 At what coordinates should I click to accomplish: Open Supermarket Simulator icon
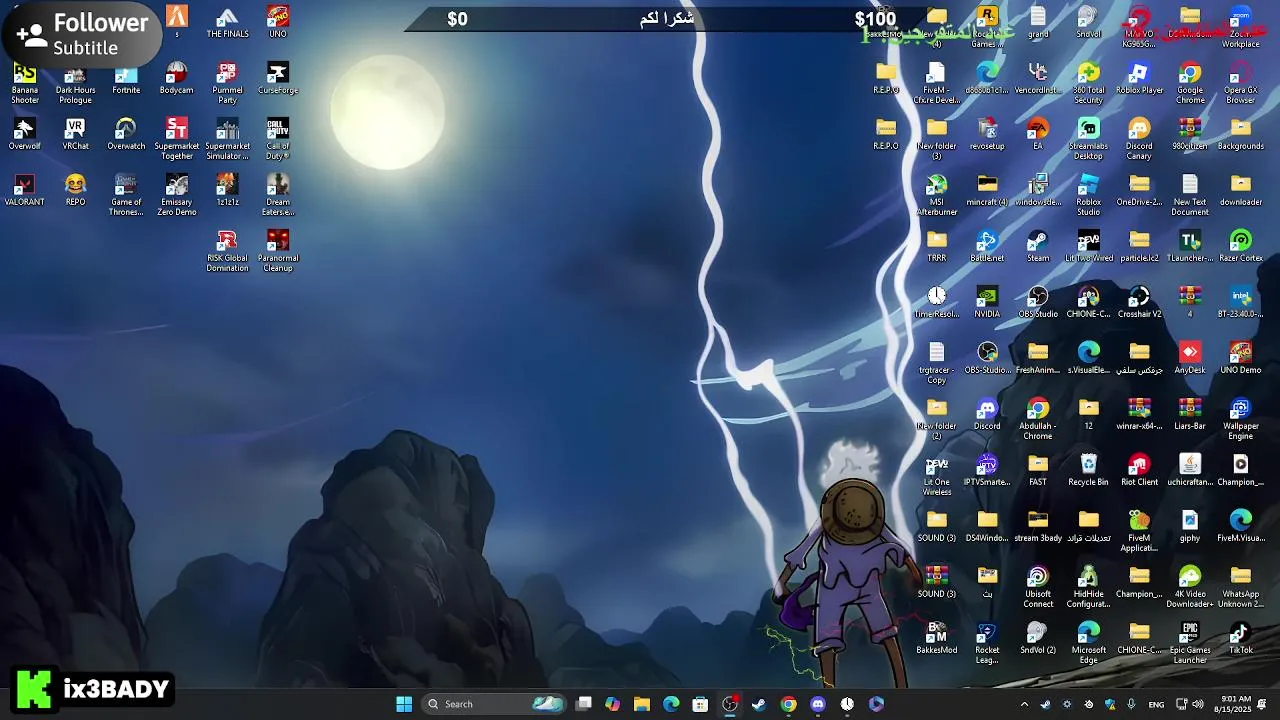227,139
